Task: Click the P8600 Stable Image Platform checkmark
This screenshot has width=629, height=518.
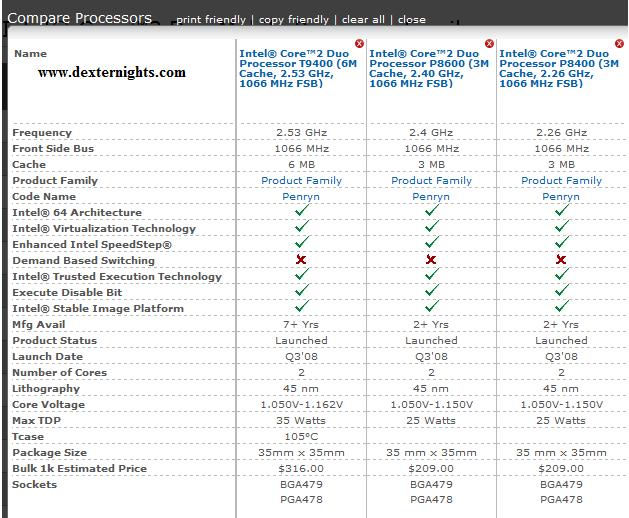Action: [432, 306]
